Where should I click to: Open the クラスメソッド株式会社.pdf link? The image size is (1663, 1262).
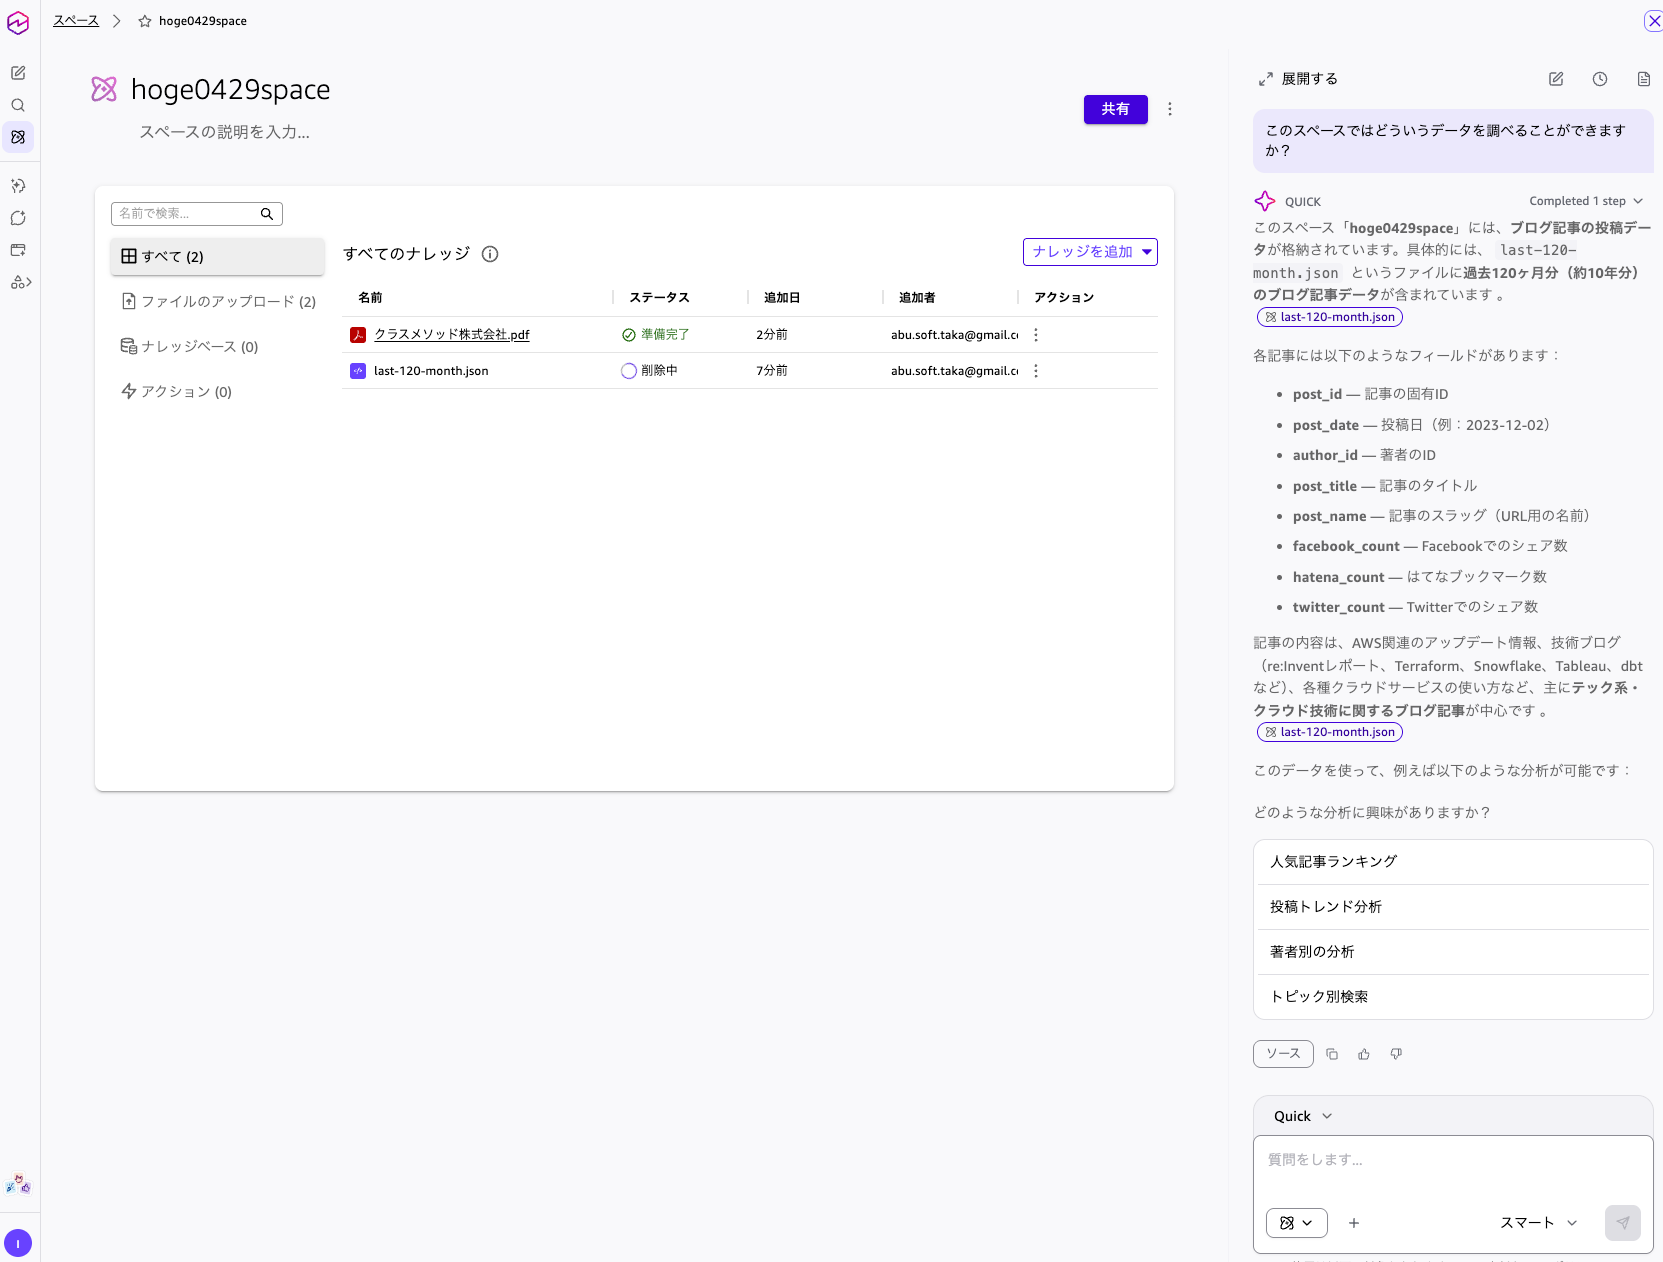(x=452, y=335)
